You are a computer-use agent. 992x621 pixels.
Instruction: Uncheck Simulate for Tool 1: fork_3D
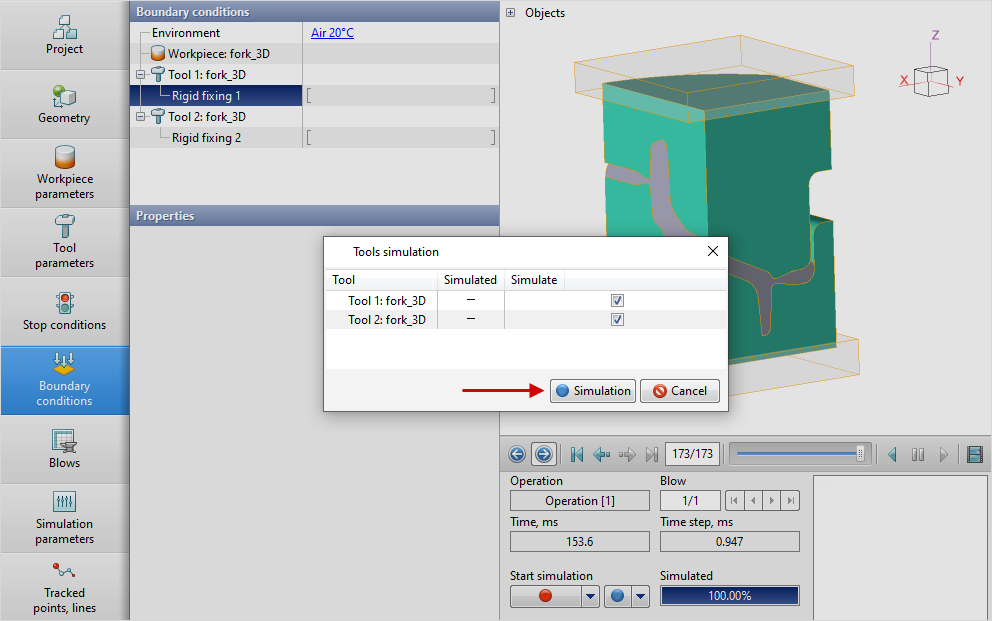617,300
